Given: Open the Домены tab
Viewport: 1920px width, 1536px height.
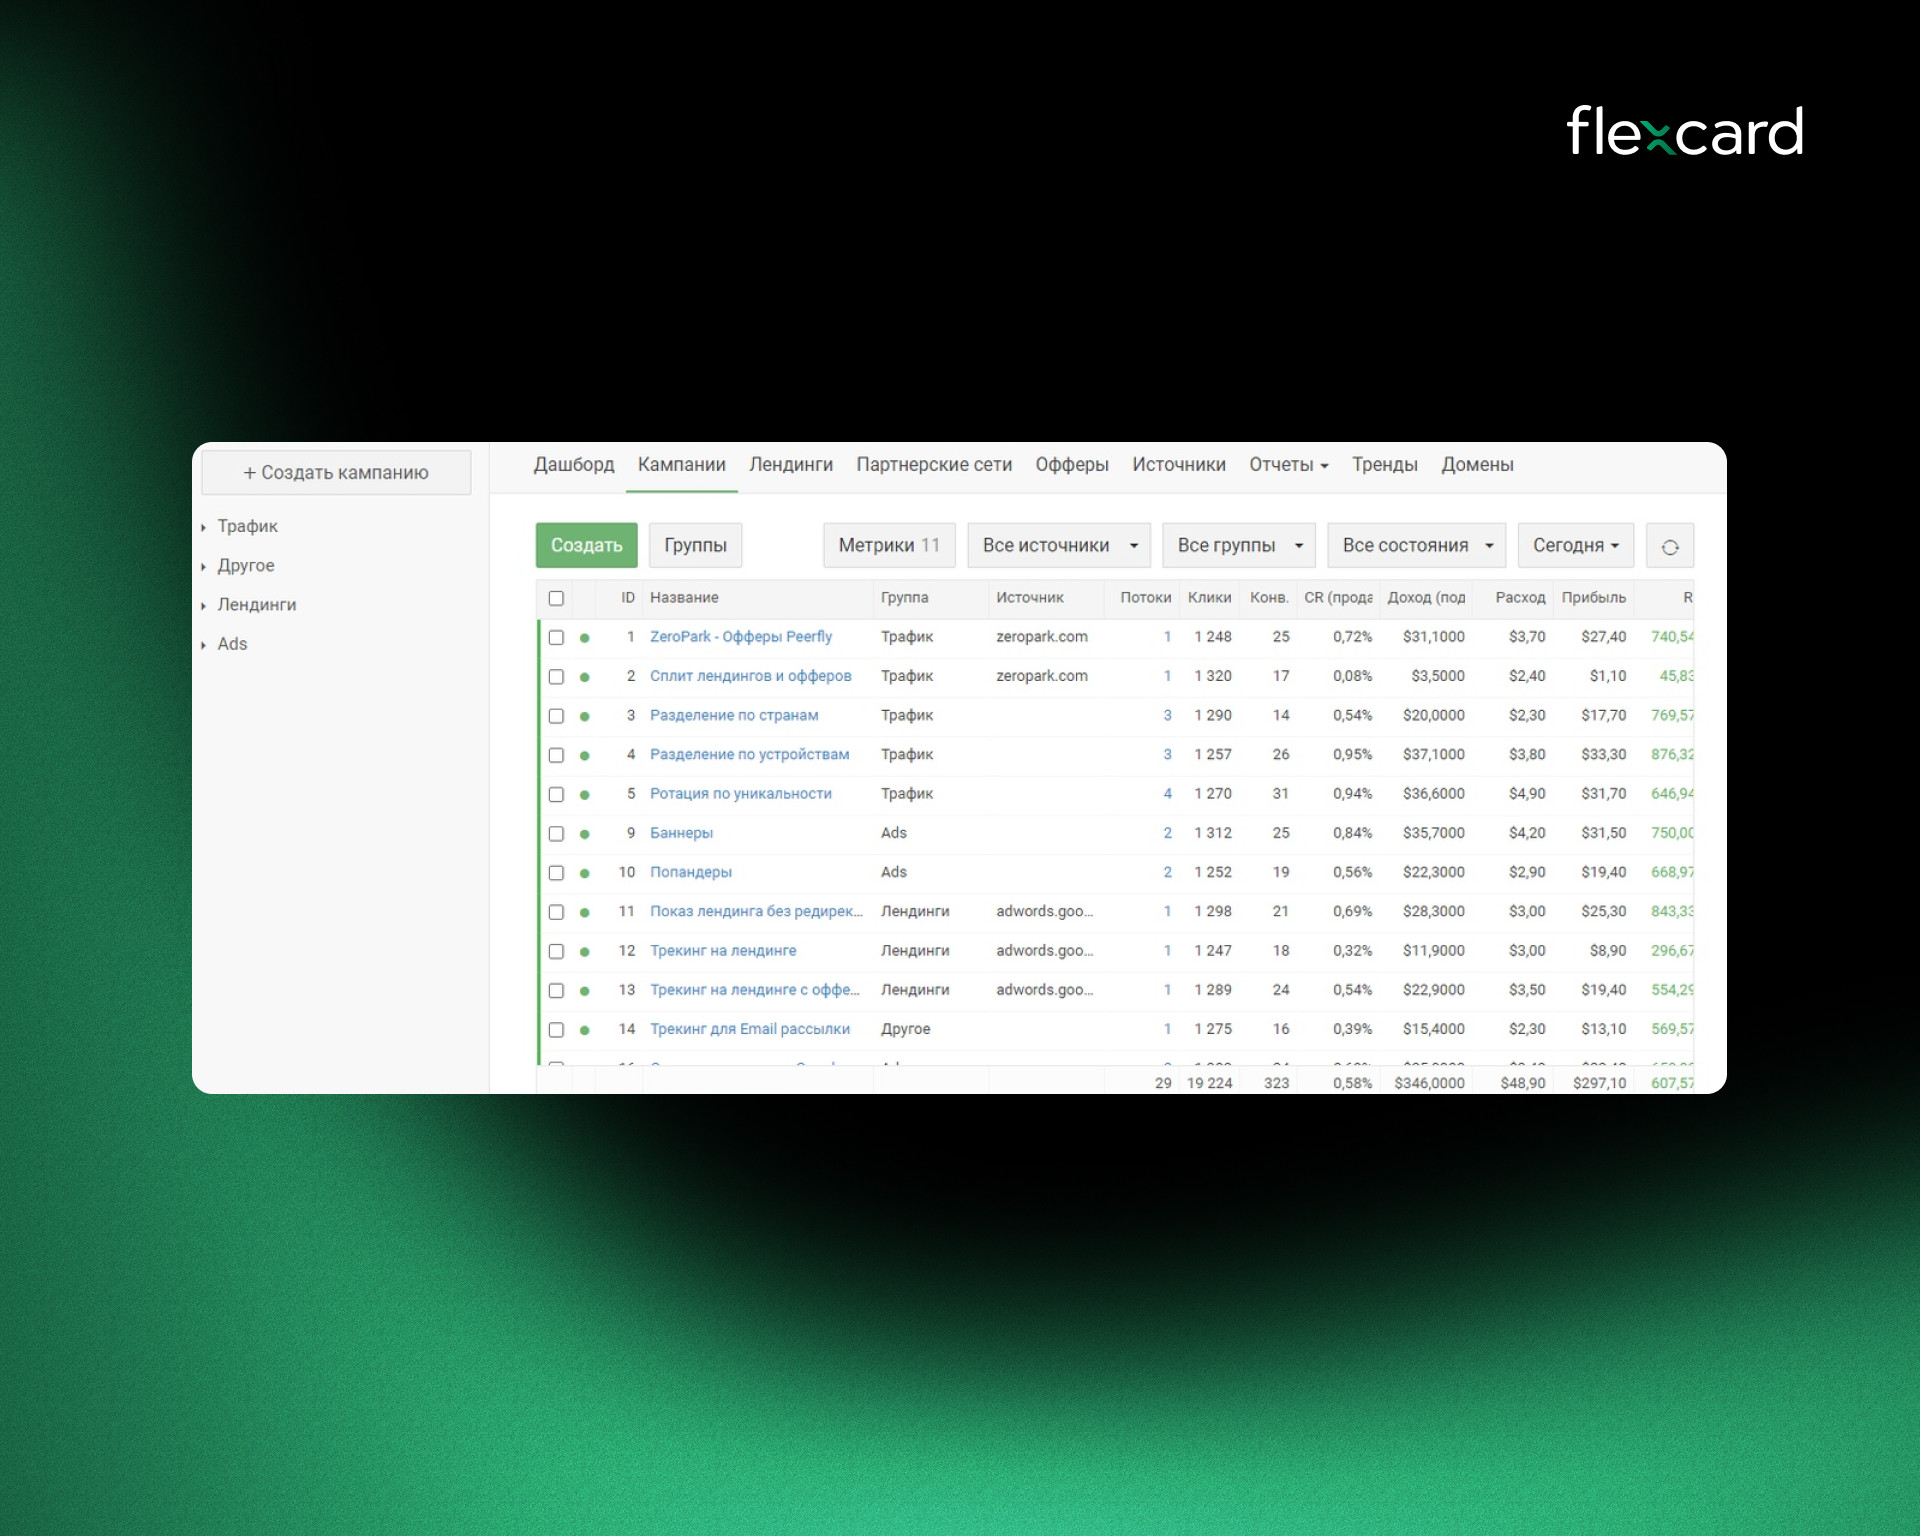Looking at the screenshot, I should pos(1477,465).
